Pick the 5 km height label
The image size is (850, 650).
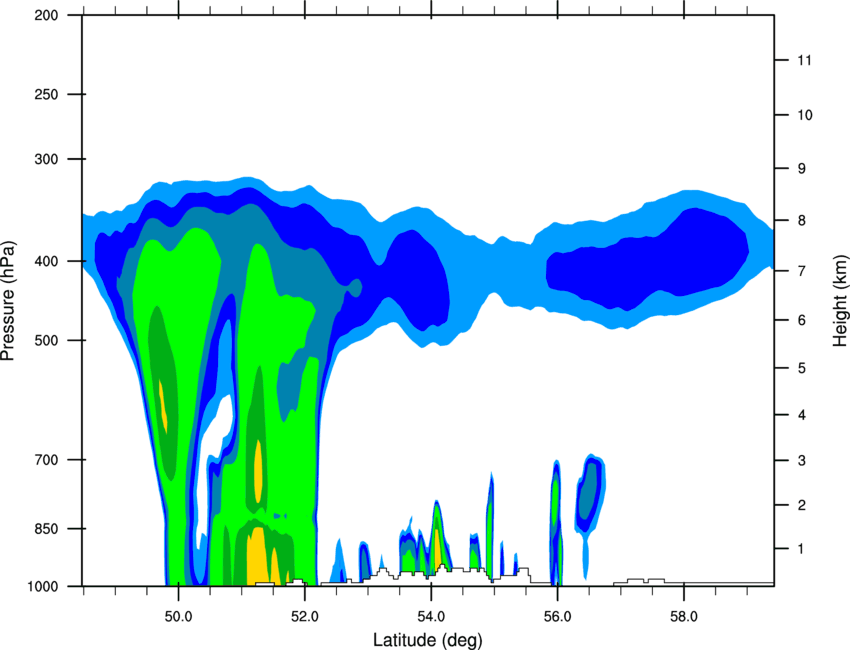(802, 368)
